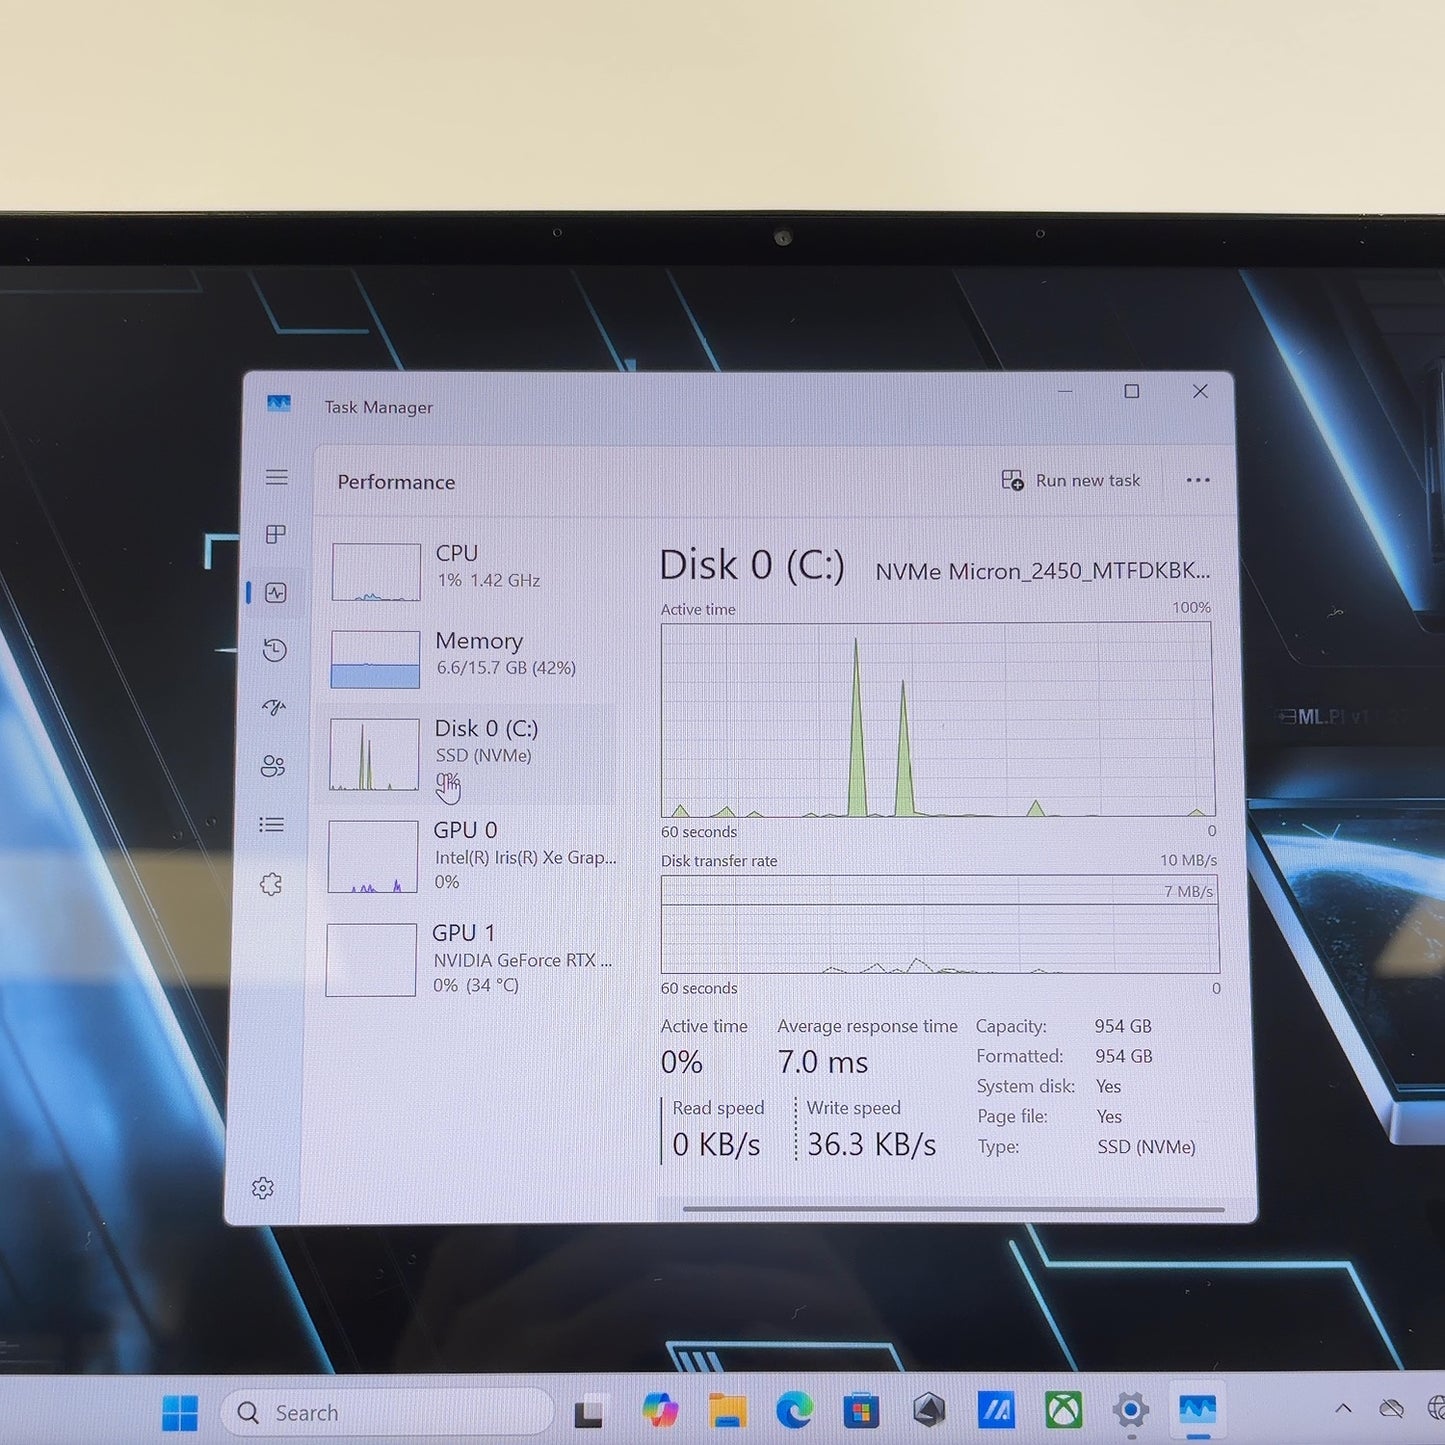1445x1445 pixels.
Task: Show hidden system tray icons chevron
Action: [1343, 1408]
